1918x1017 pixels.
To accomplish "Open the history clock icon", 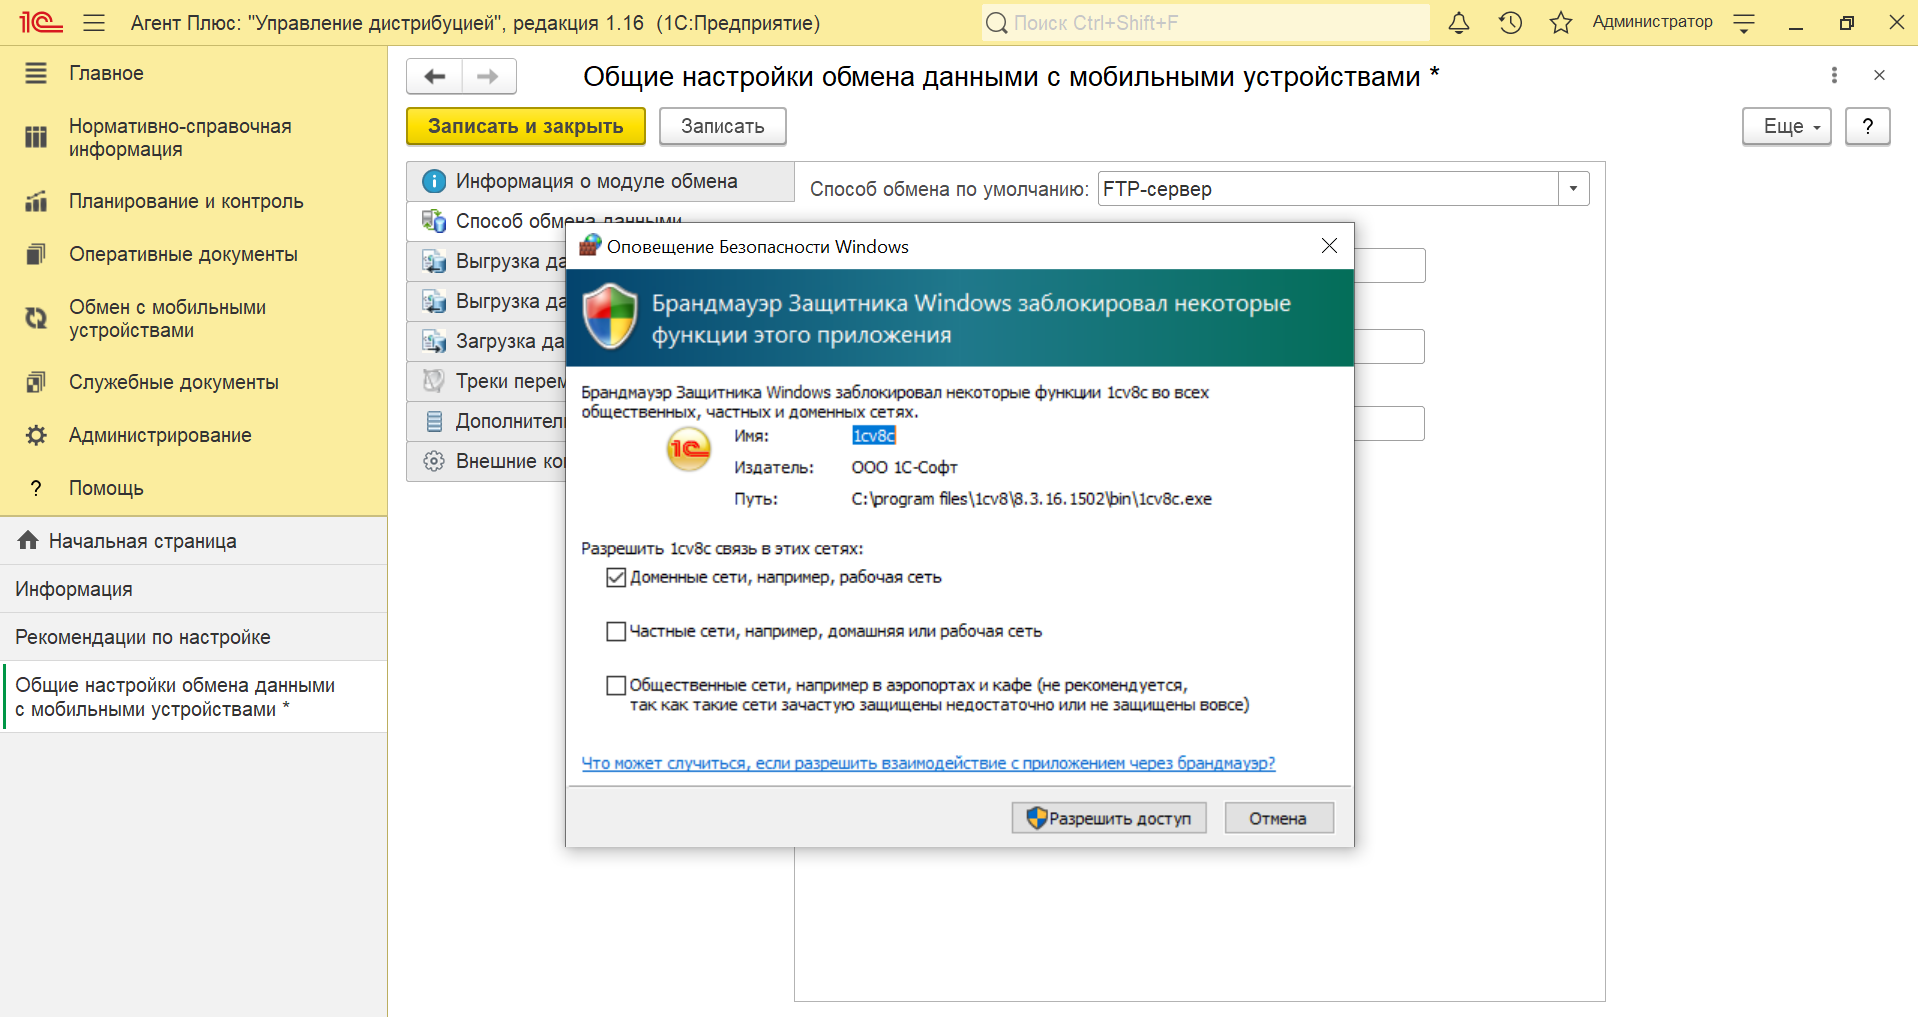I will (x=1510, y=23).
